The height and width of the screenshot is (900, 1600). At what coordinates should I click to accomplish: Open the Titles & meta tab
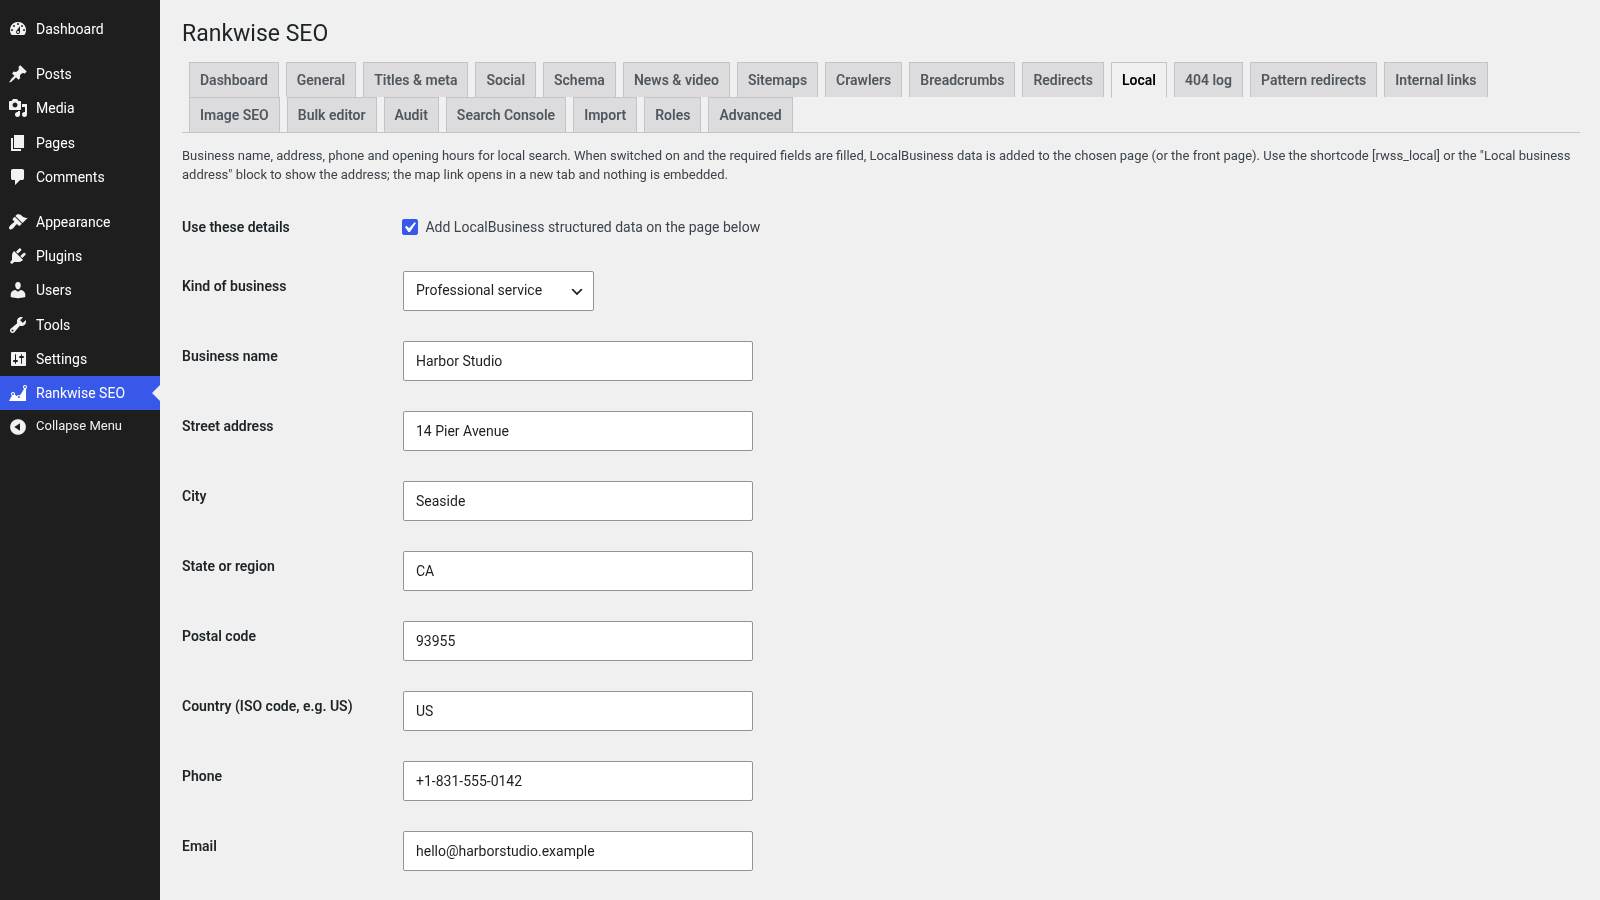[x=416, y=80]
